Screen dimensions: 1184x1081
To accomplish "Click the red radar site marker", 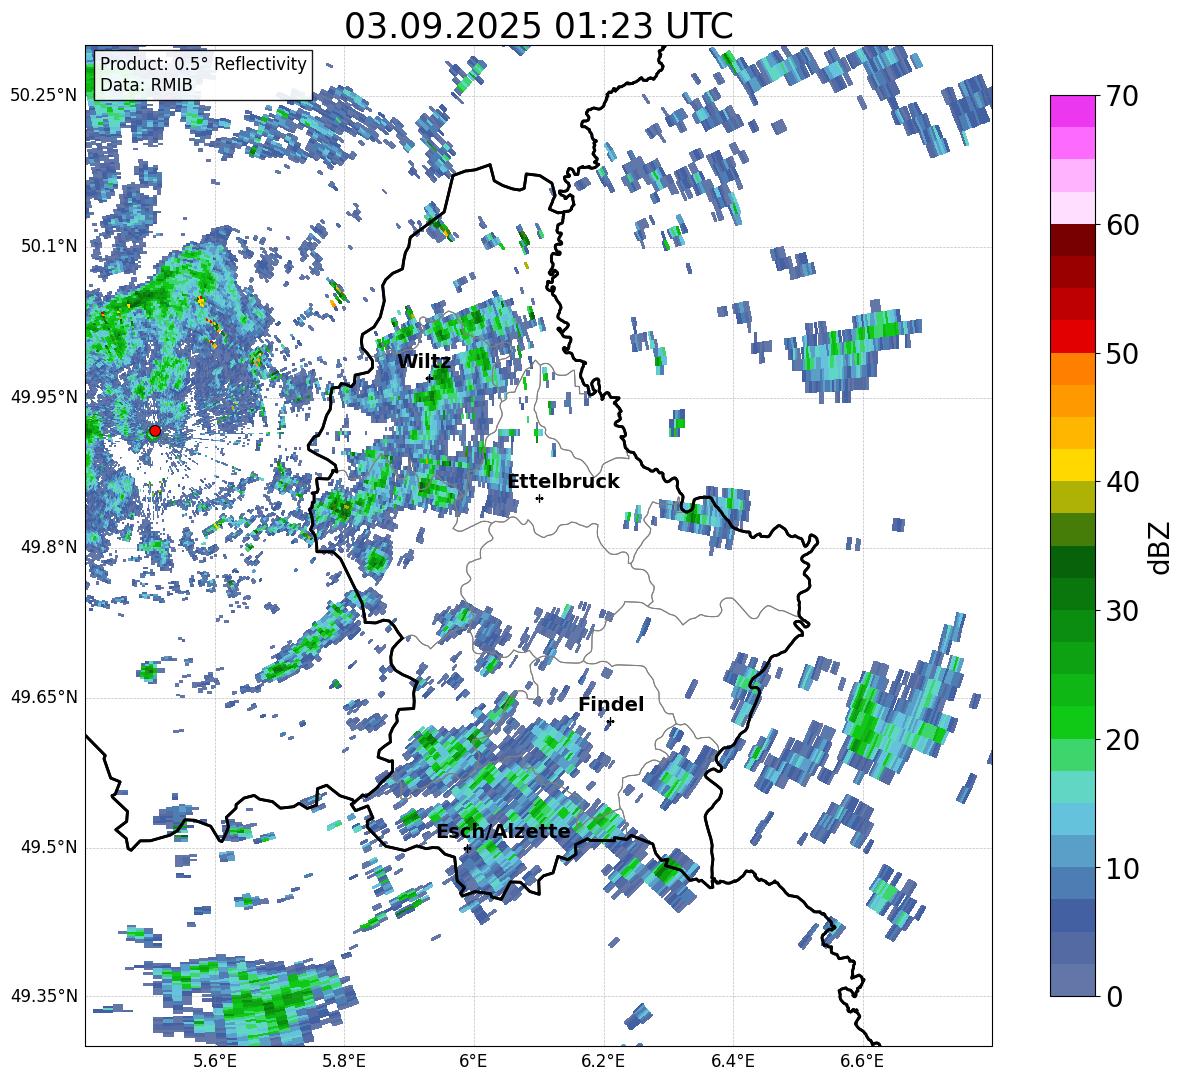I will [155, 431].
